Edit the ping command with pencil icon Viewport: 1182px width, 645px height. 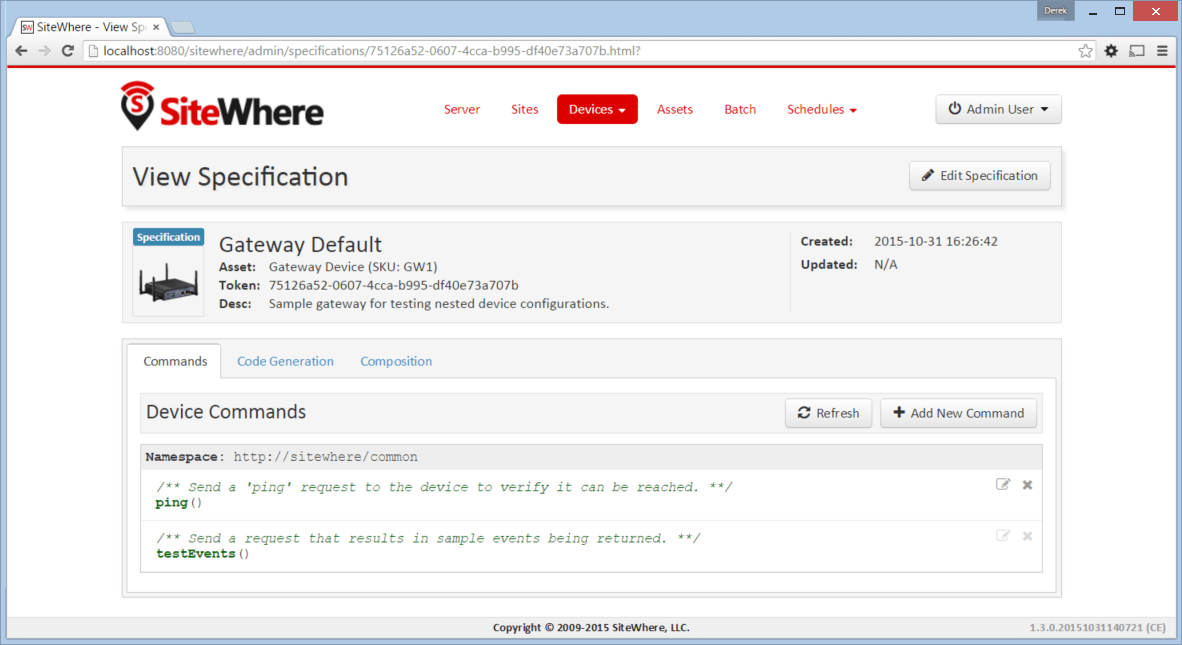tap(1003, 485)
